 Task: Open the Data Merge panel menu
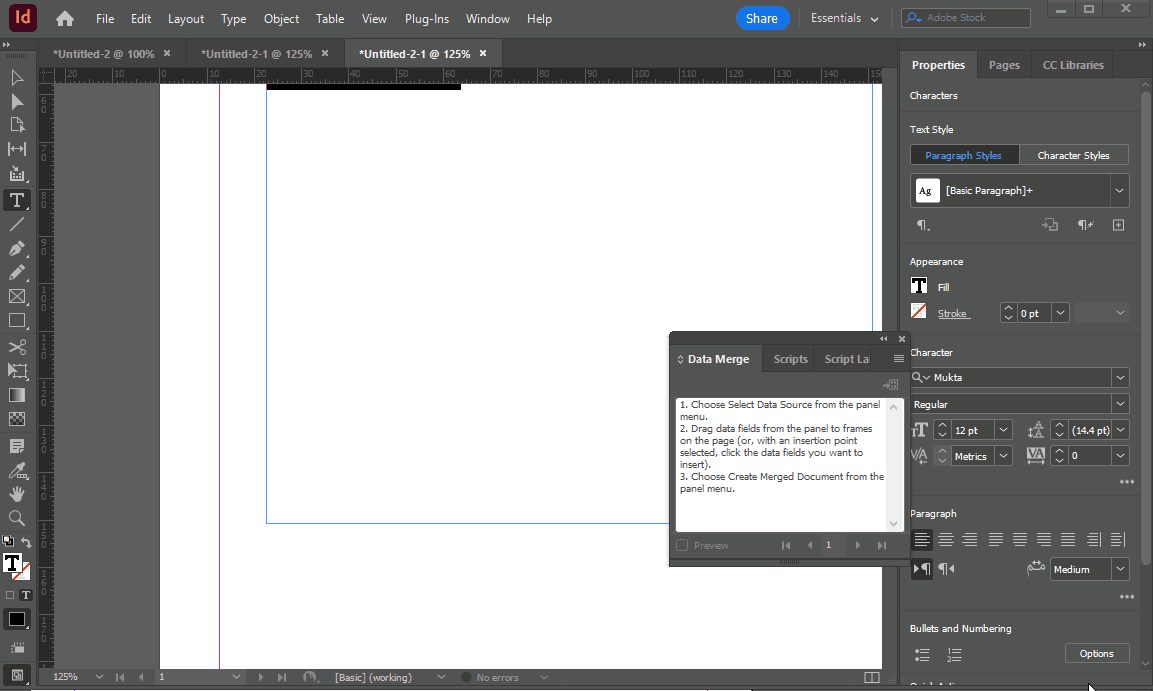(x=899, y=359)
